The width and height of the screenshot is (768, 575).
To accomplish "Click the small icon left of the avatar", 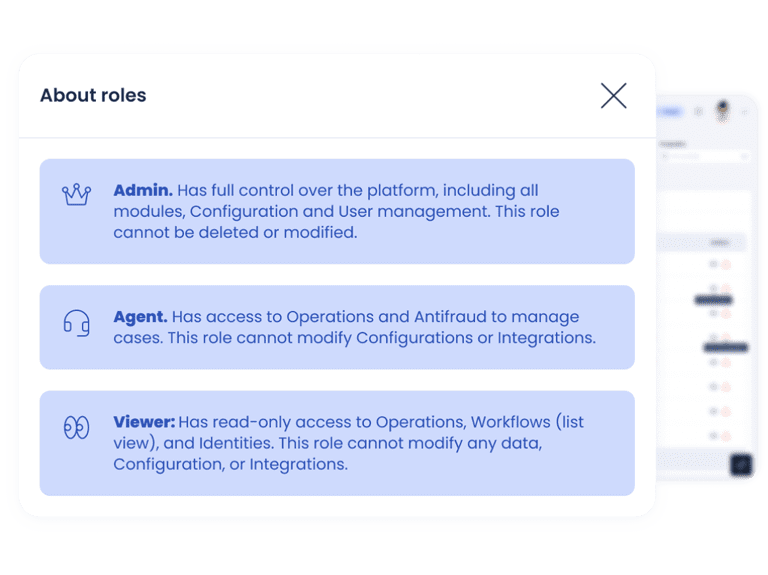I will [698, 112].
